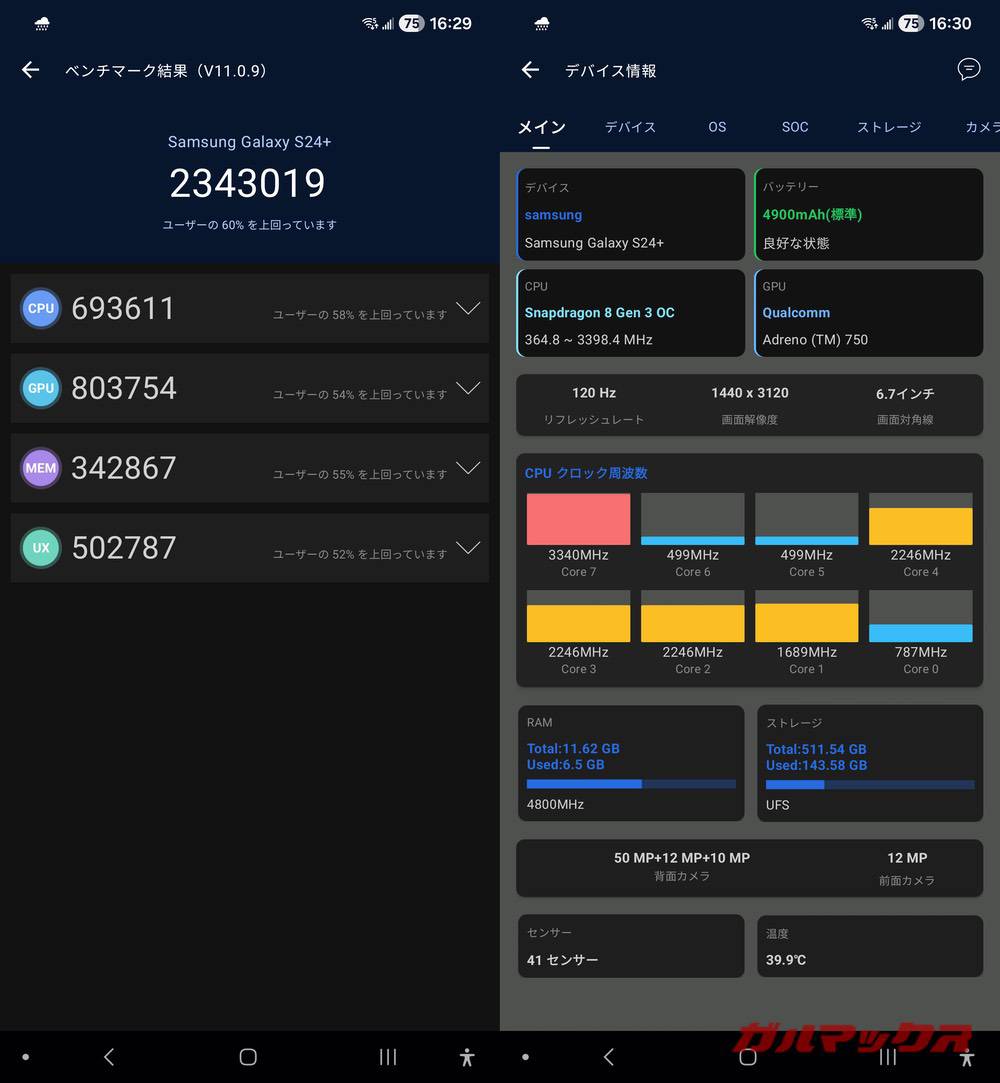This screenshot has width=1000, height=1083.
Task: Open the chat feedback bubble icon
Action: 968,69
